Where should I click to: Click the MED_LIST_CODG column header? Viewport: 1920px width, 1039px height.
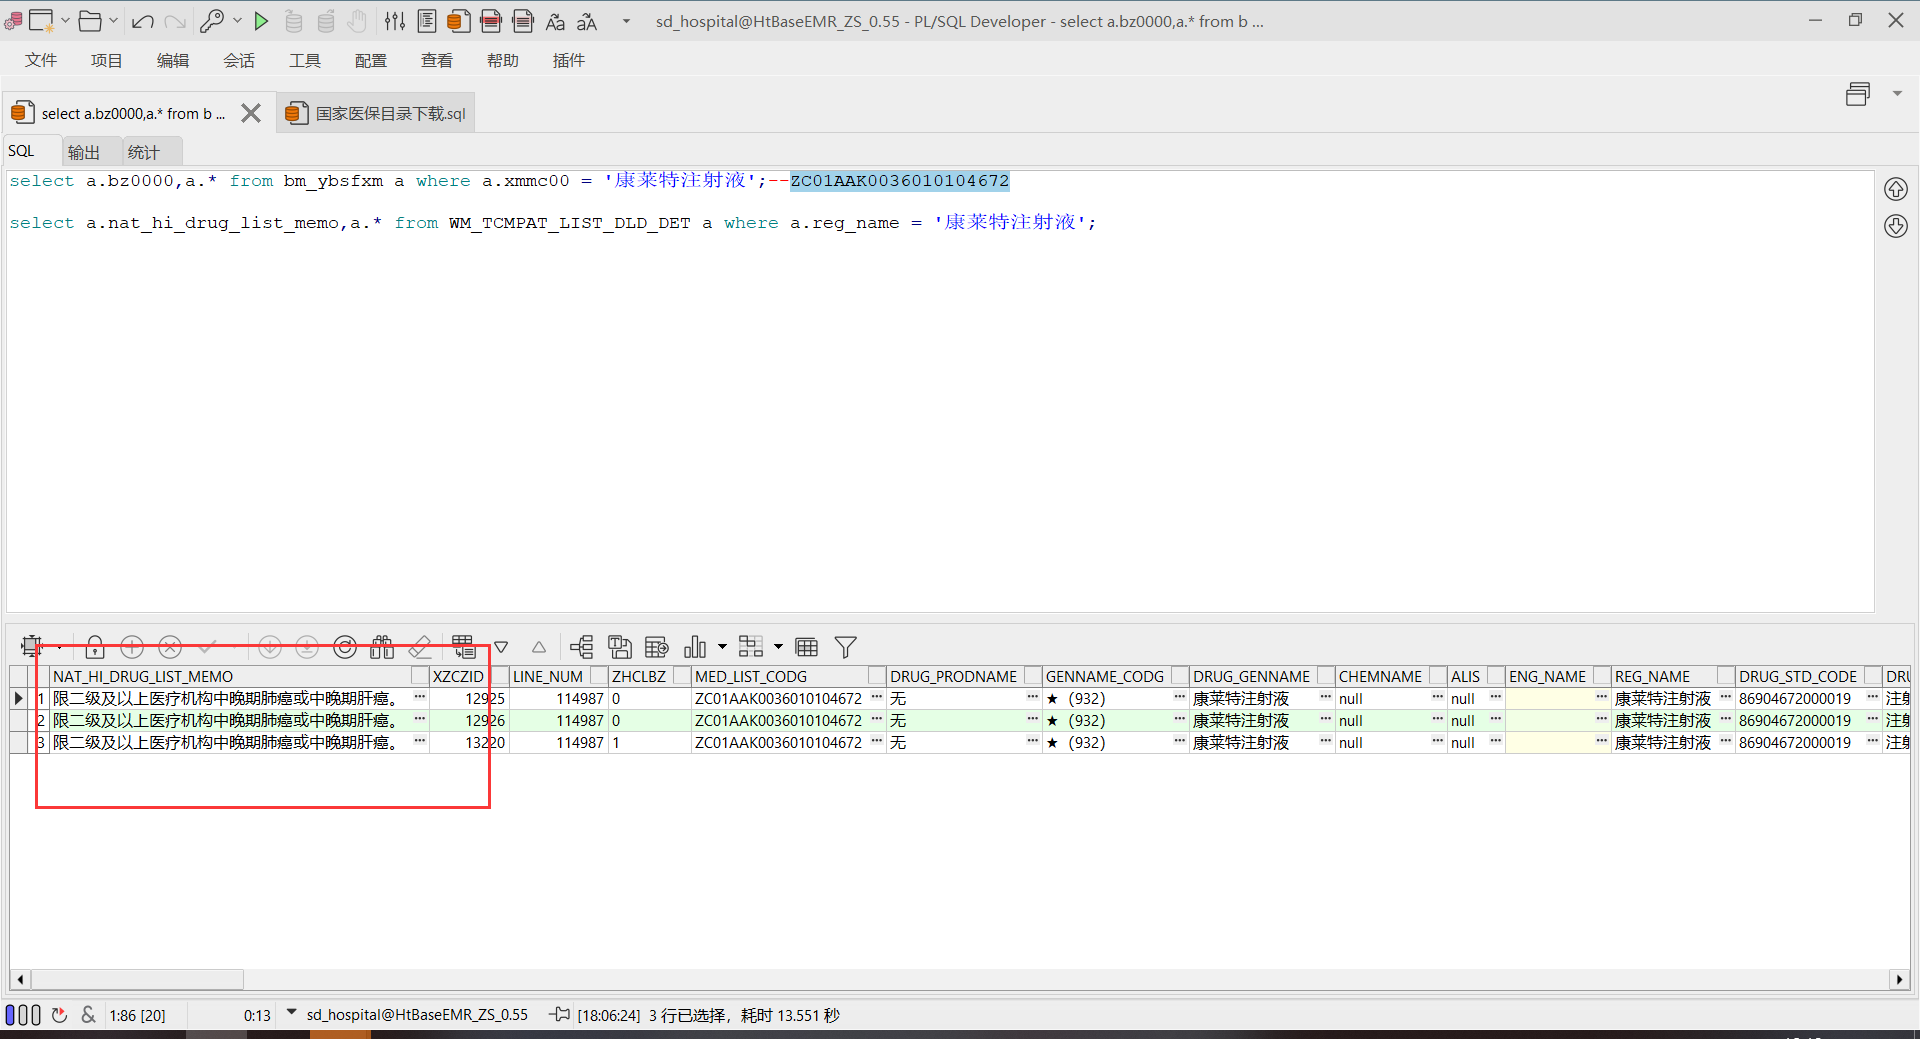point(789,677)
